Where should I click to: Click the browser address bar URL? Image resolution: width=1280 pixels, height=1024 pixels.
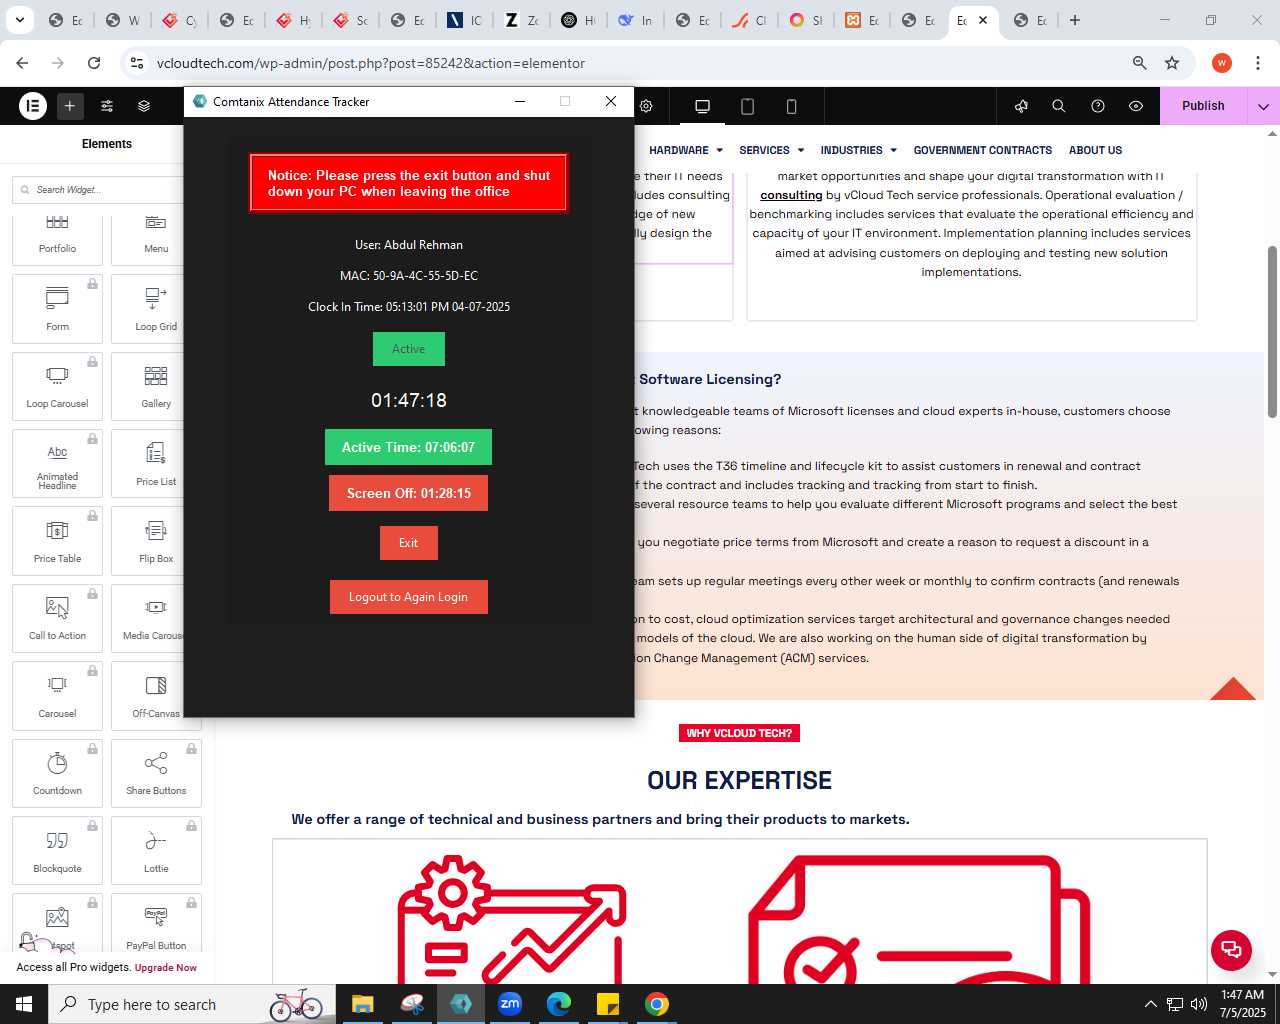371,63
